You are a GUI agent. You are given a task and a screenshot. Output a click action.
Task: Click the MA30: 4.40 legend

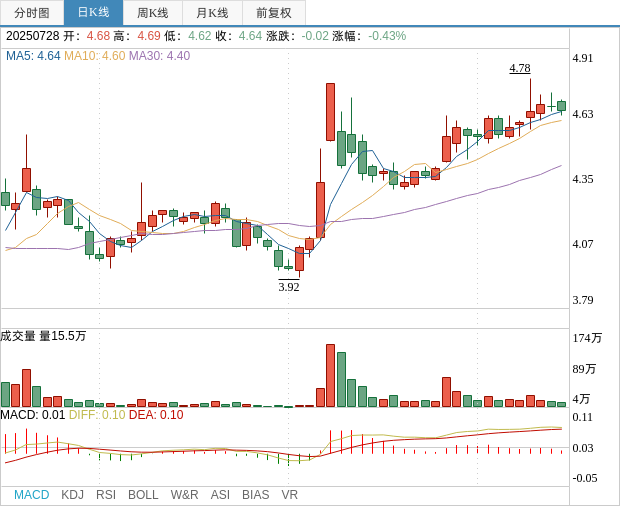[x=159, y=56]
